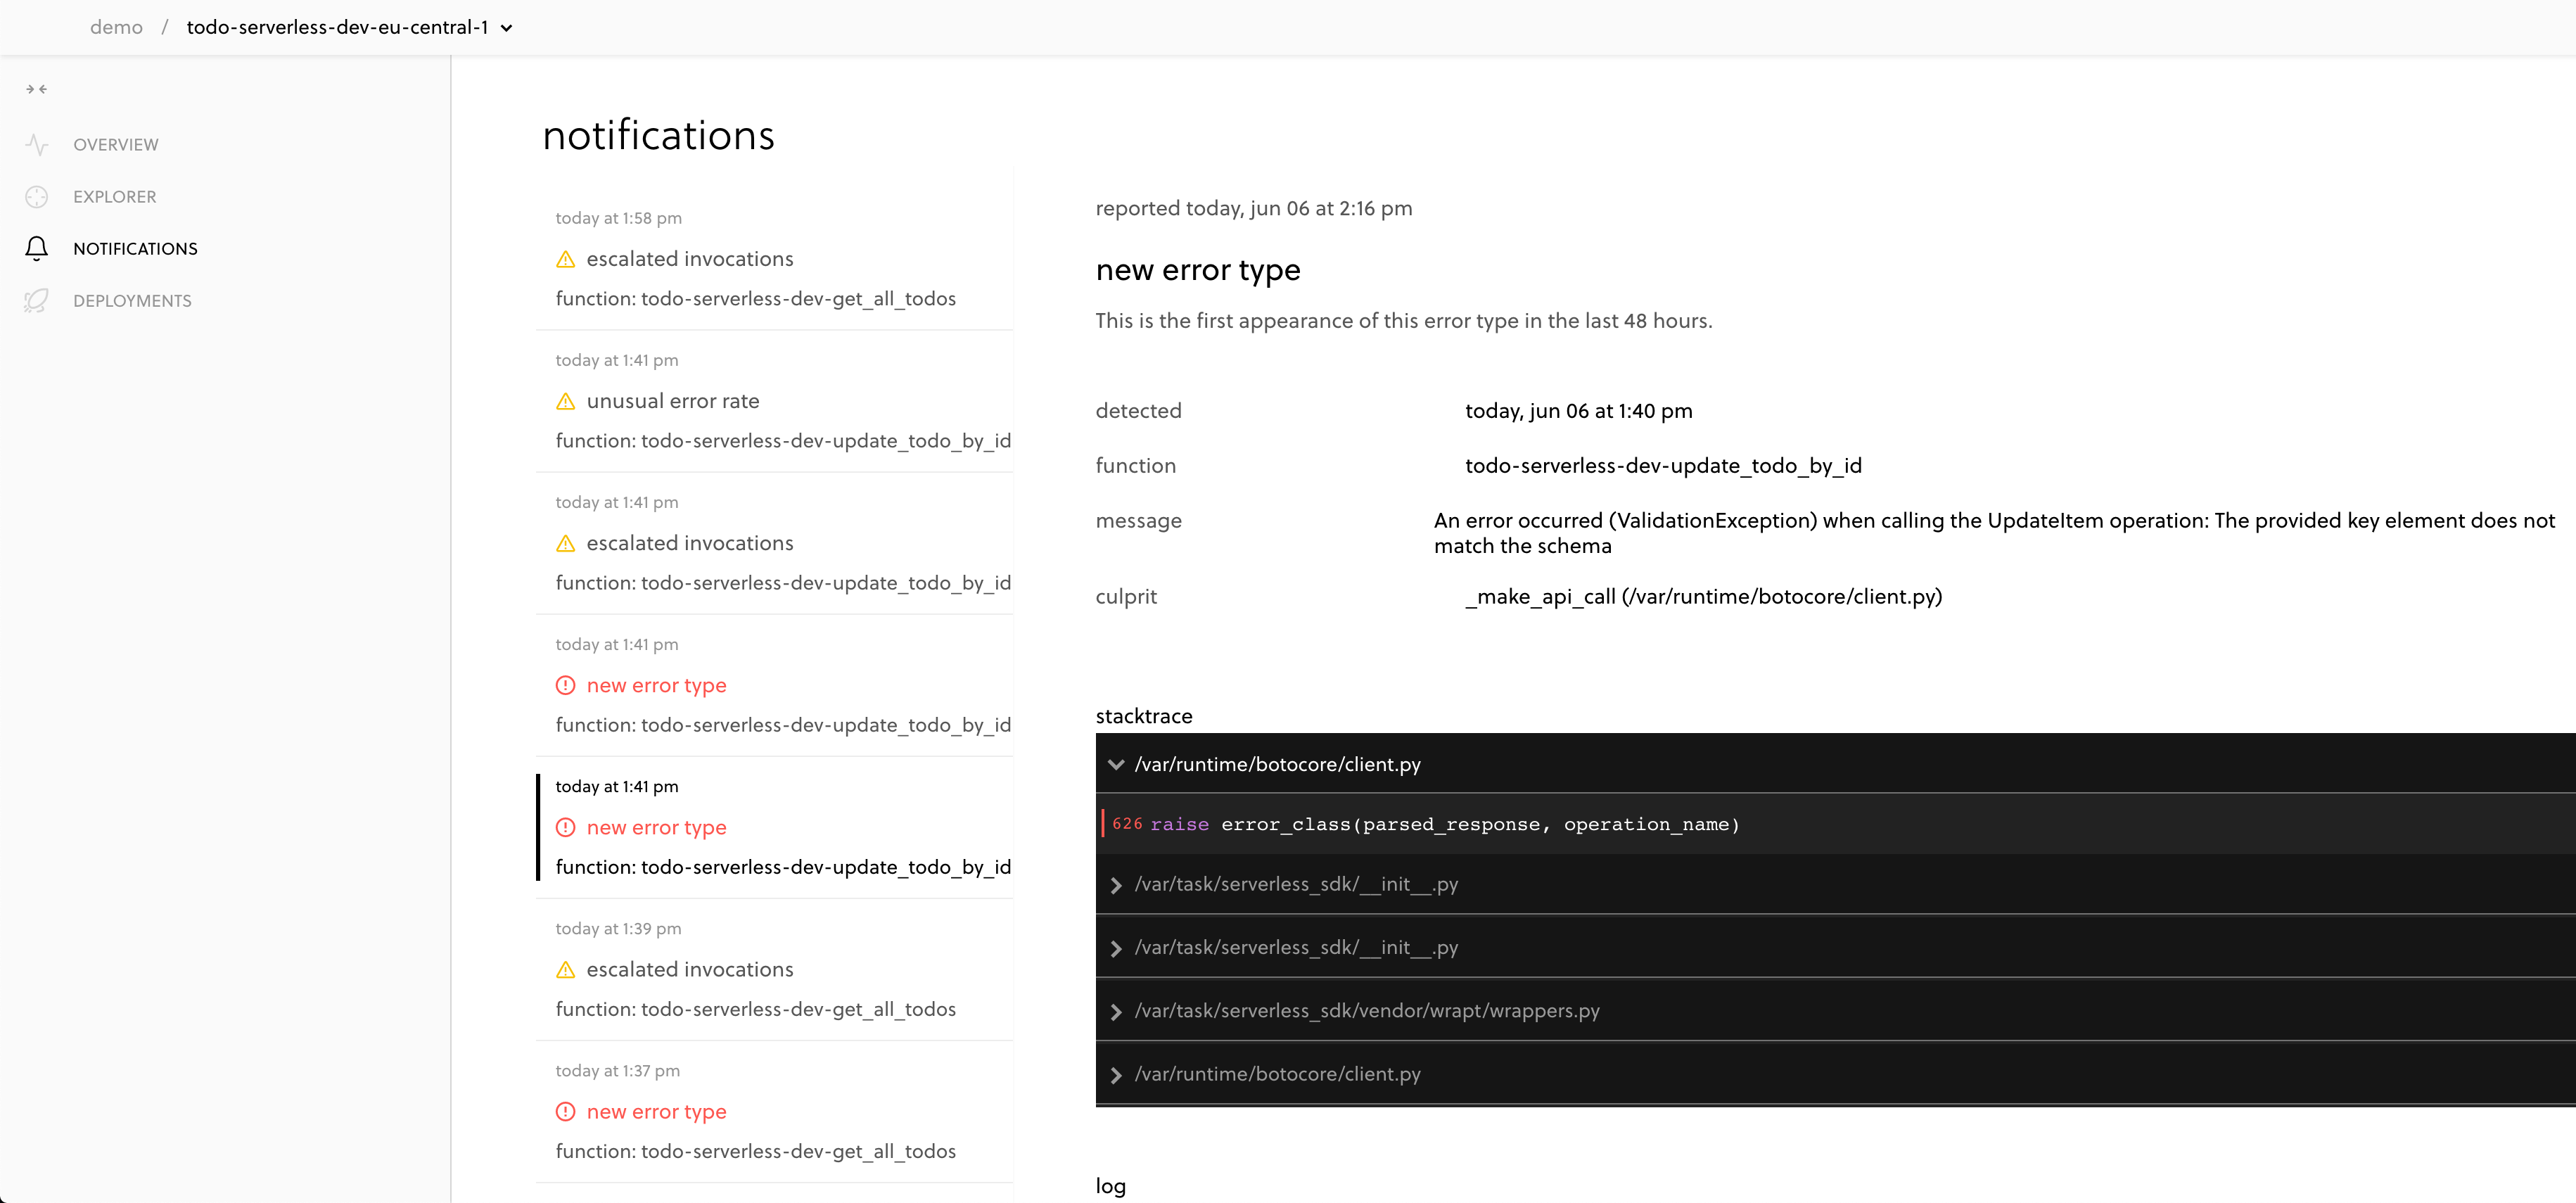Go to the Deployments section
Image resolution: width=2576 pixels, height=1203 pixels.
click(x=132, y=301)
